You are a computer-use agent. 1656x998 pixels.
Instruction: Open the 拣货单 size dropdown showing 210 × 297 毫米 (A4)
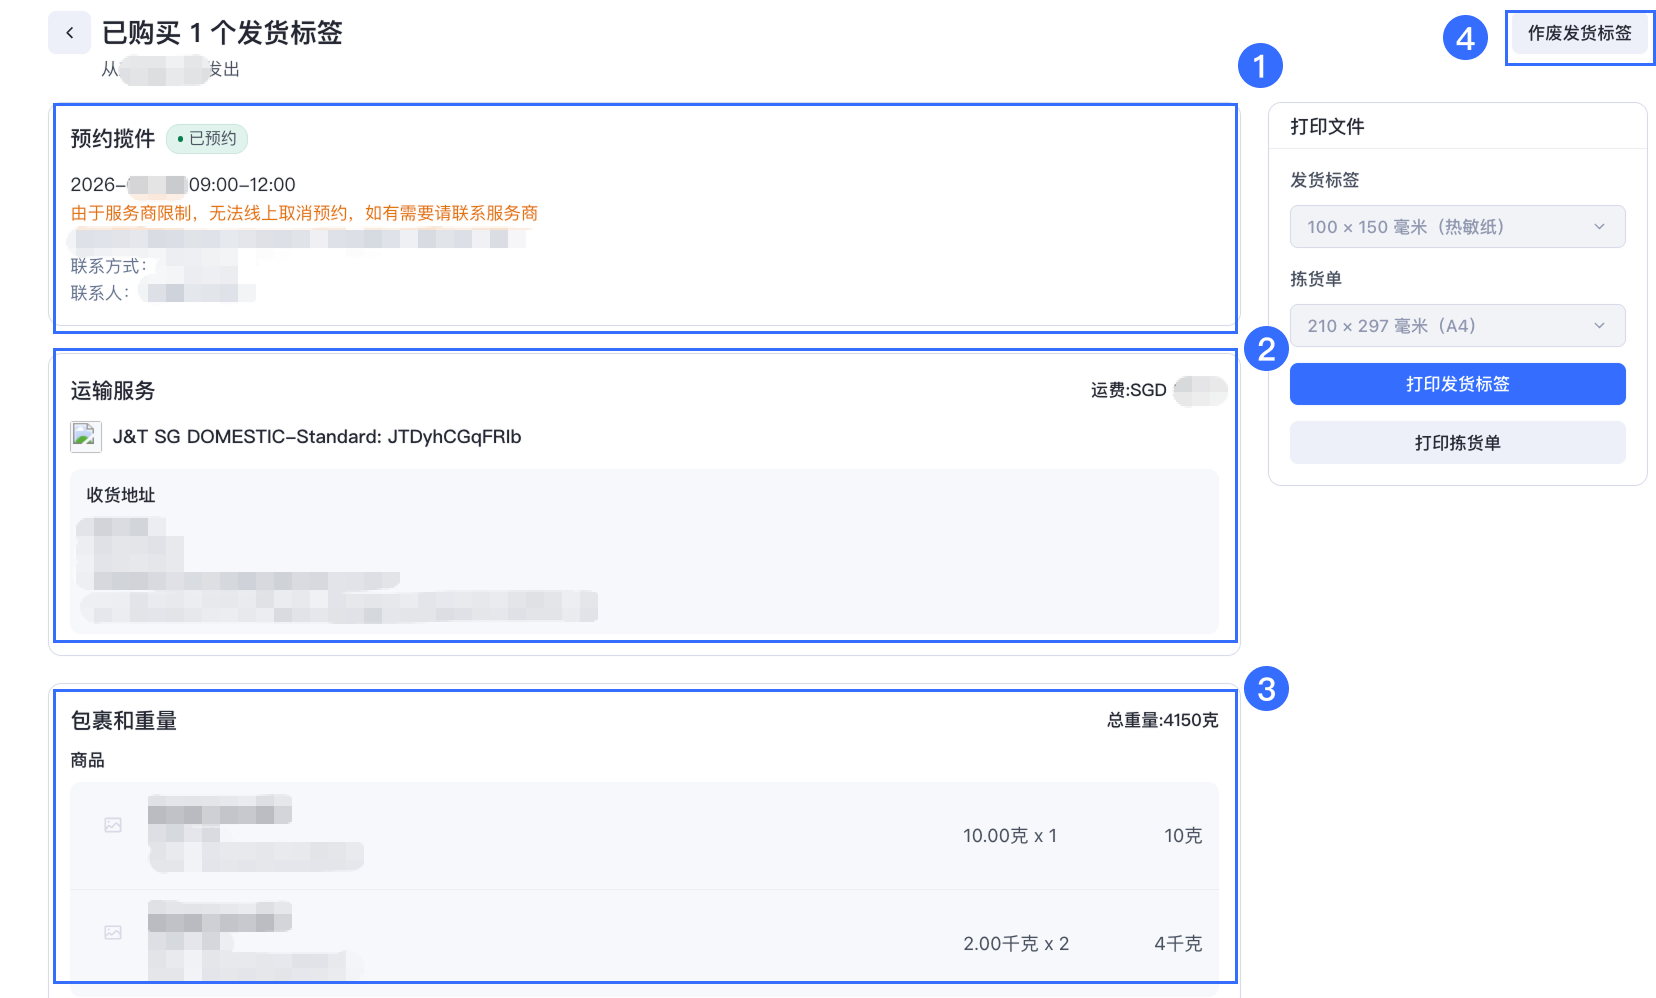pos(1457,325)
